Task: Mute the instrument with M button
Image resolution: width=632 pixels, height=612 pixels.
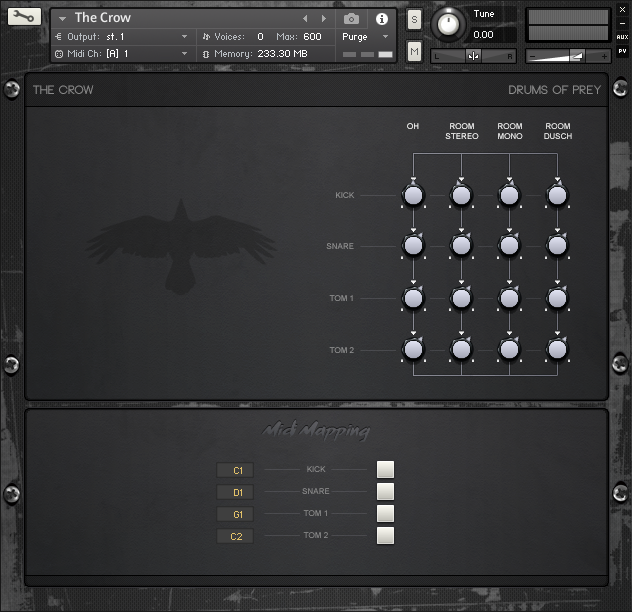Action: coord(414,51)
